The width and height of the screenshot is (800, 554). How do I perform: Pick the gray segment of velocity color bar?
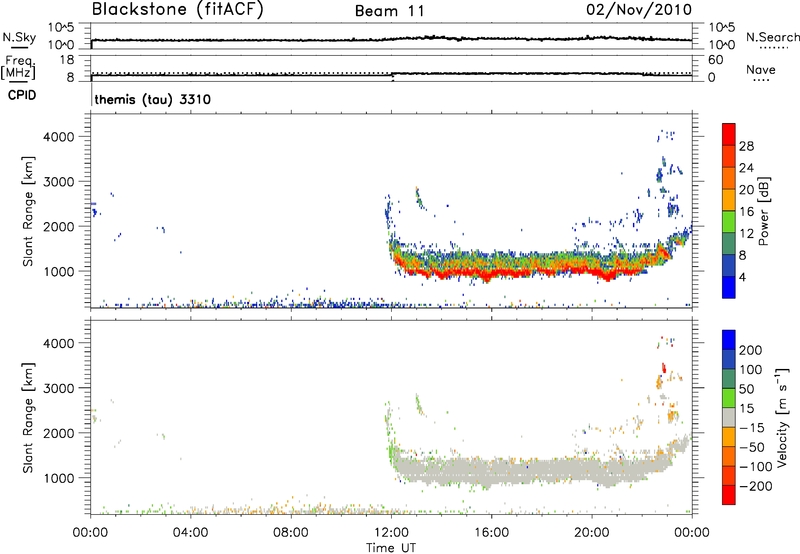click(729, 417)
